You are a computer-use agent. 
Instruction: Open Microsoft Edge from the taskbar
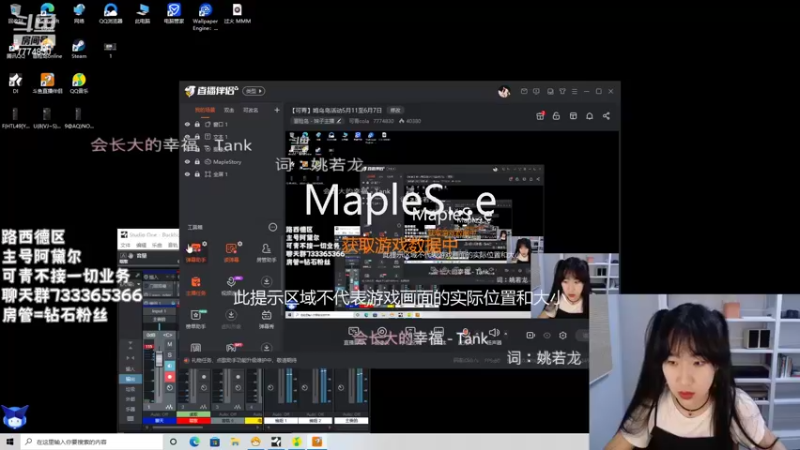tap(194, 442)
